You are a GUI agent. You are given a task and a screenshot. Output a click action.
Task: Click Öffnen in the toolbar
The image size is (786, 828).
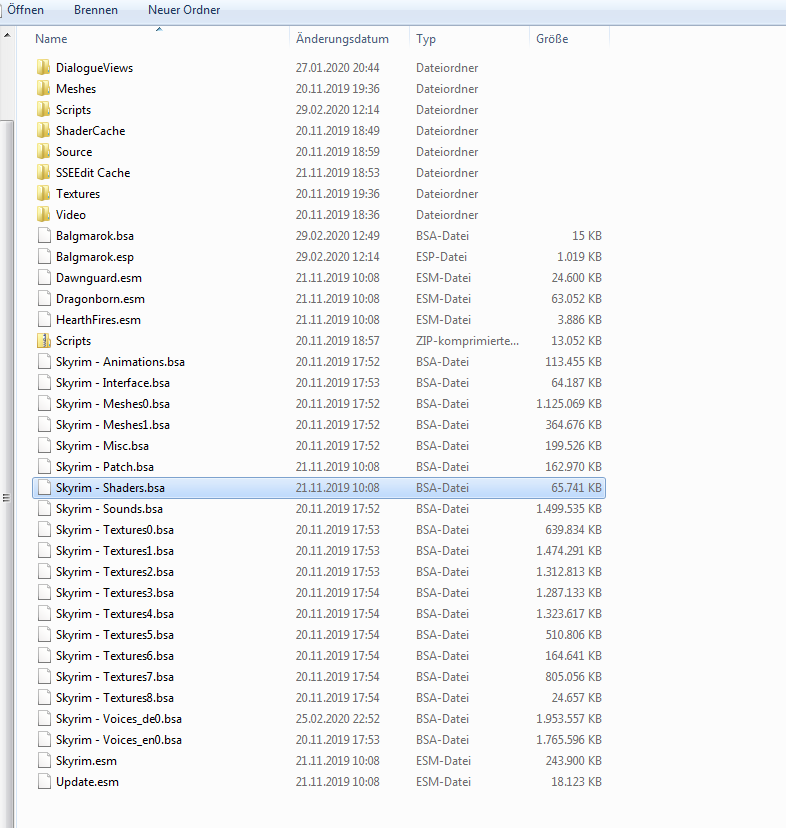click(26, 10)
